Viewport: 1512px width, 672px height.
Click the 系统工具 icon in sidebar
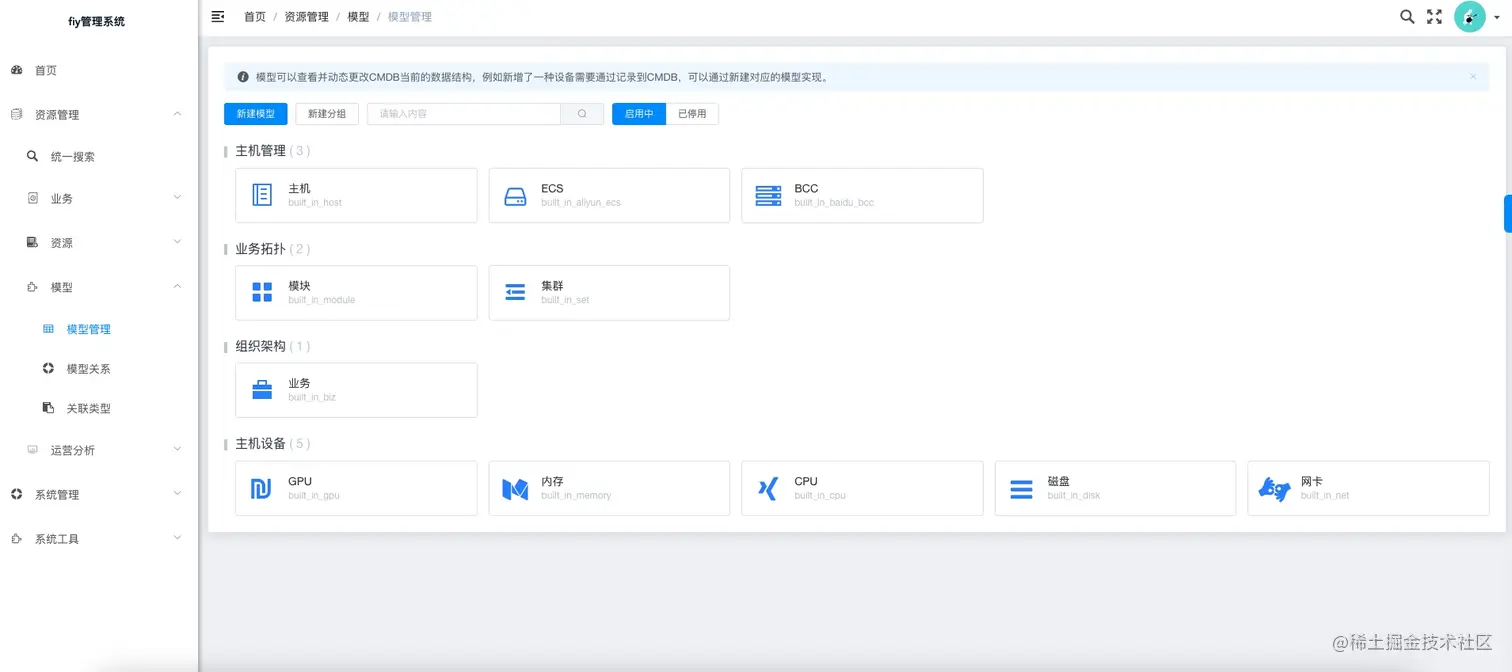(x=17, y=539)
